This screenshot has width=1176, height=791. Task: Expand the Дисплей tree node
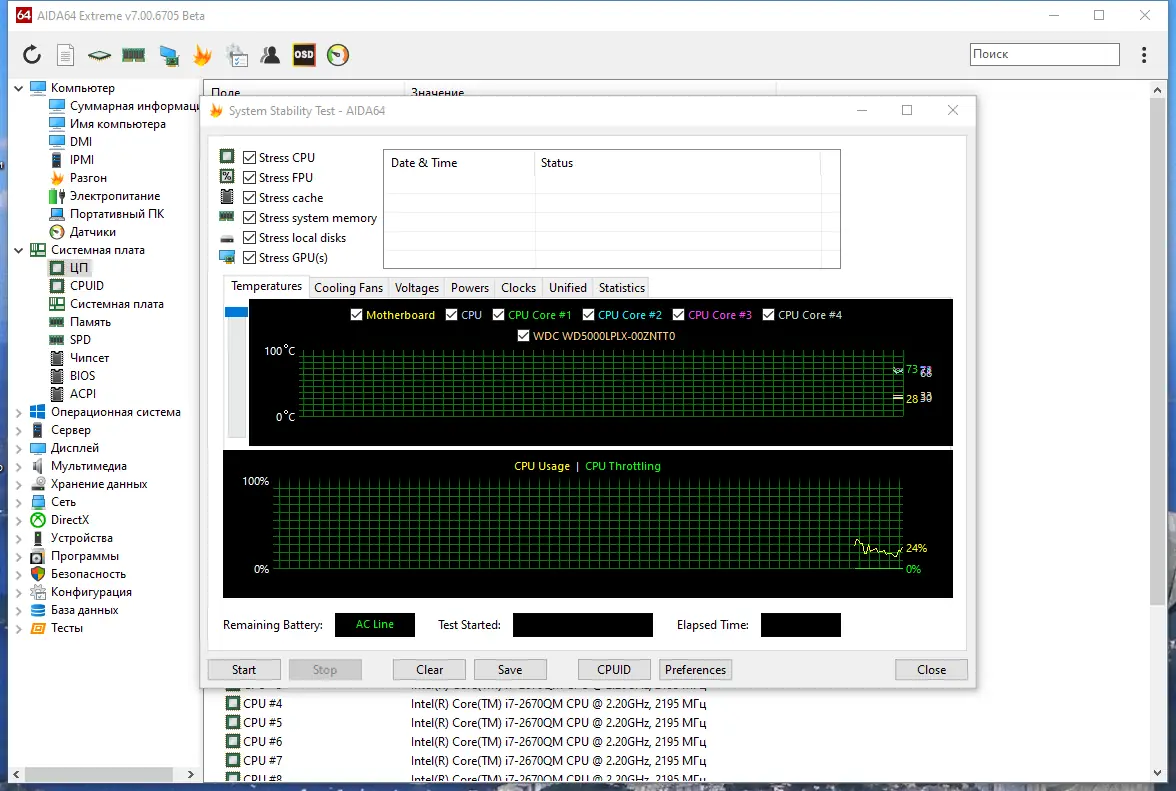(x=19, y=448)
